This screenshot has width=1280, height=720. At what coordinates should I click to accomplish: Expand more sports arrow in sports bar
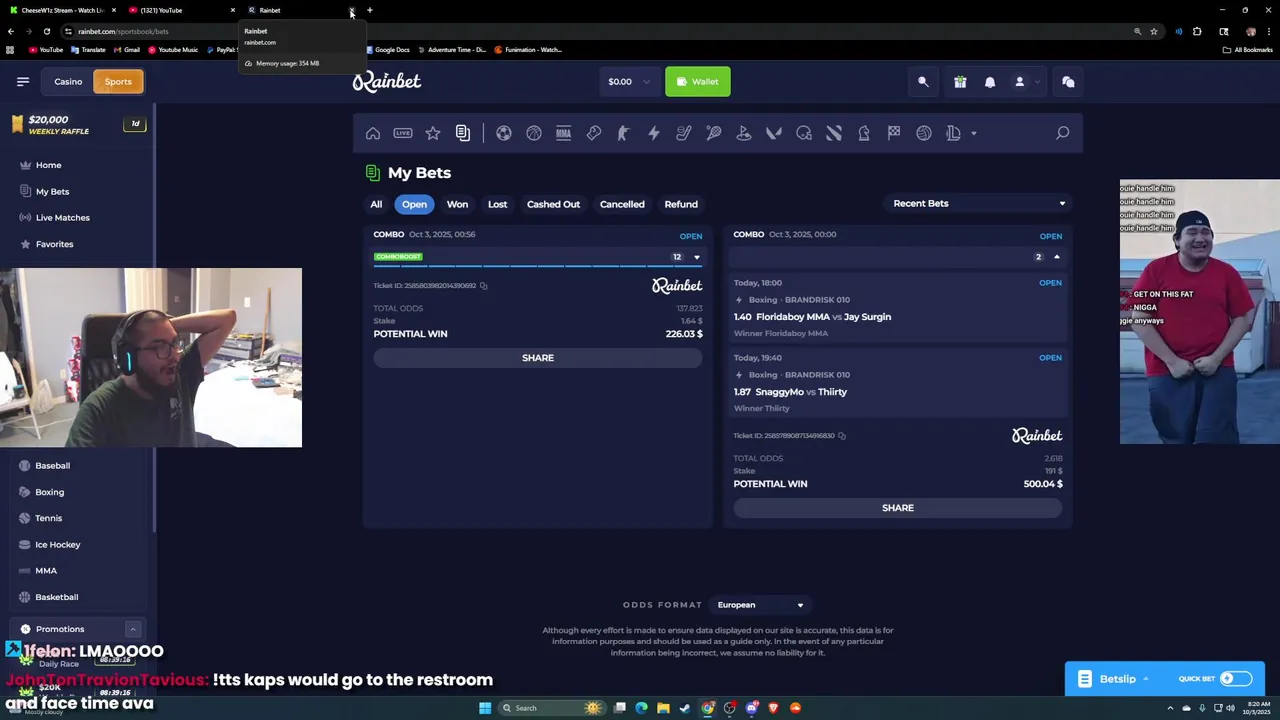coord(974,133)
